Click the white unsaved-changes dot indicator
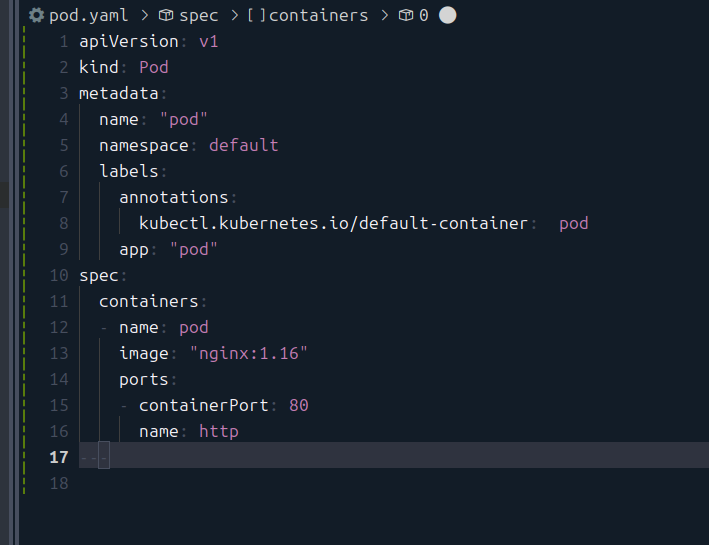 pos(447,16)
